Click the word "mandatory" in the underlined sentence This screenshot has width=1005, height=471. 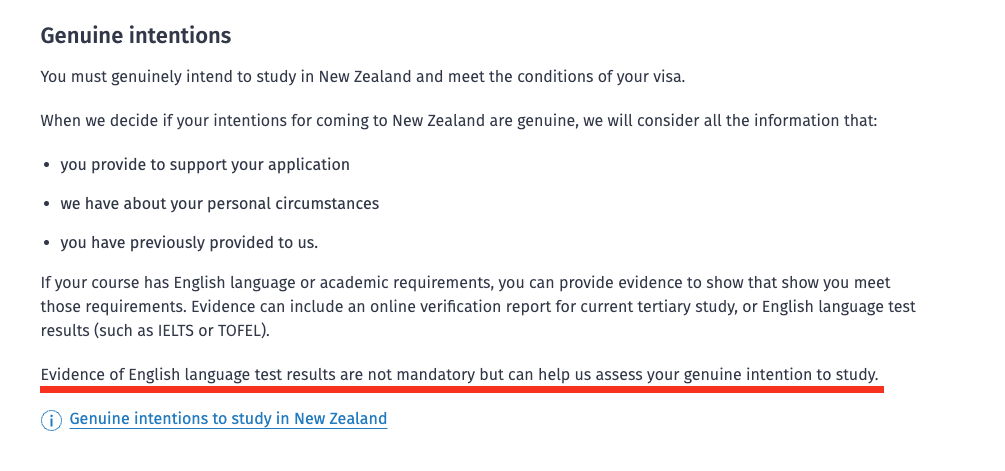(x=436, y=374)
